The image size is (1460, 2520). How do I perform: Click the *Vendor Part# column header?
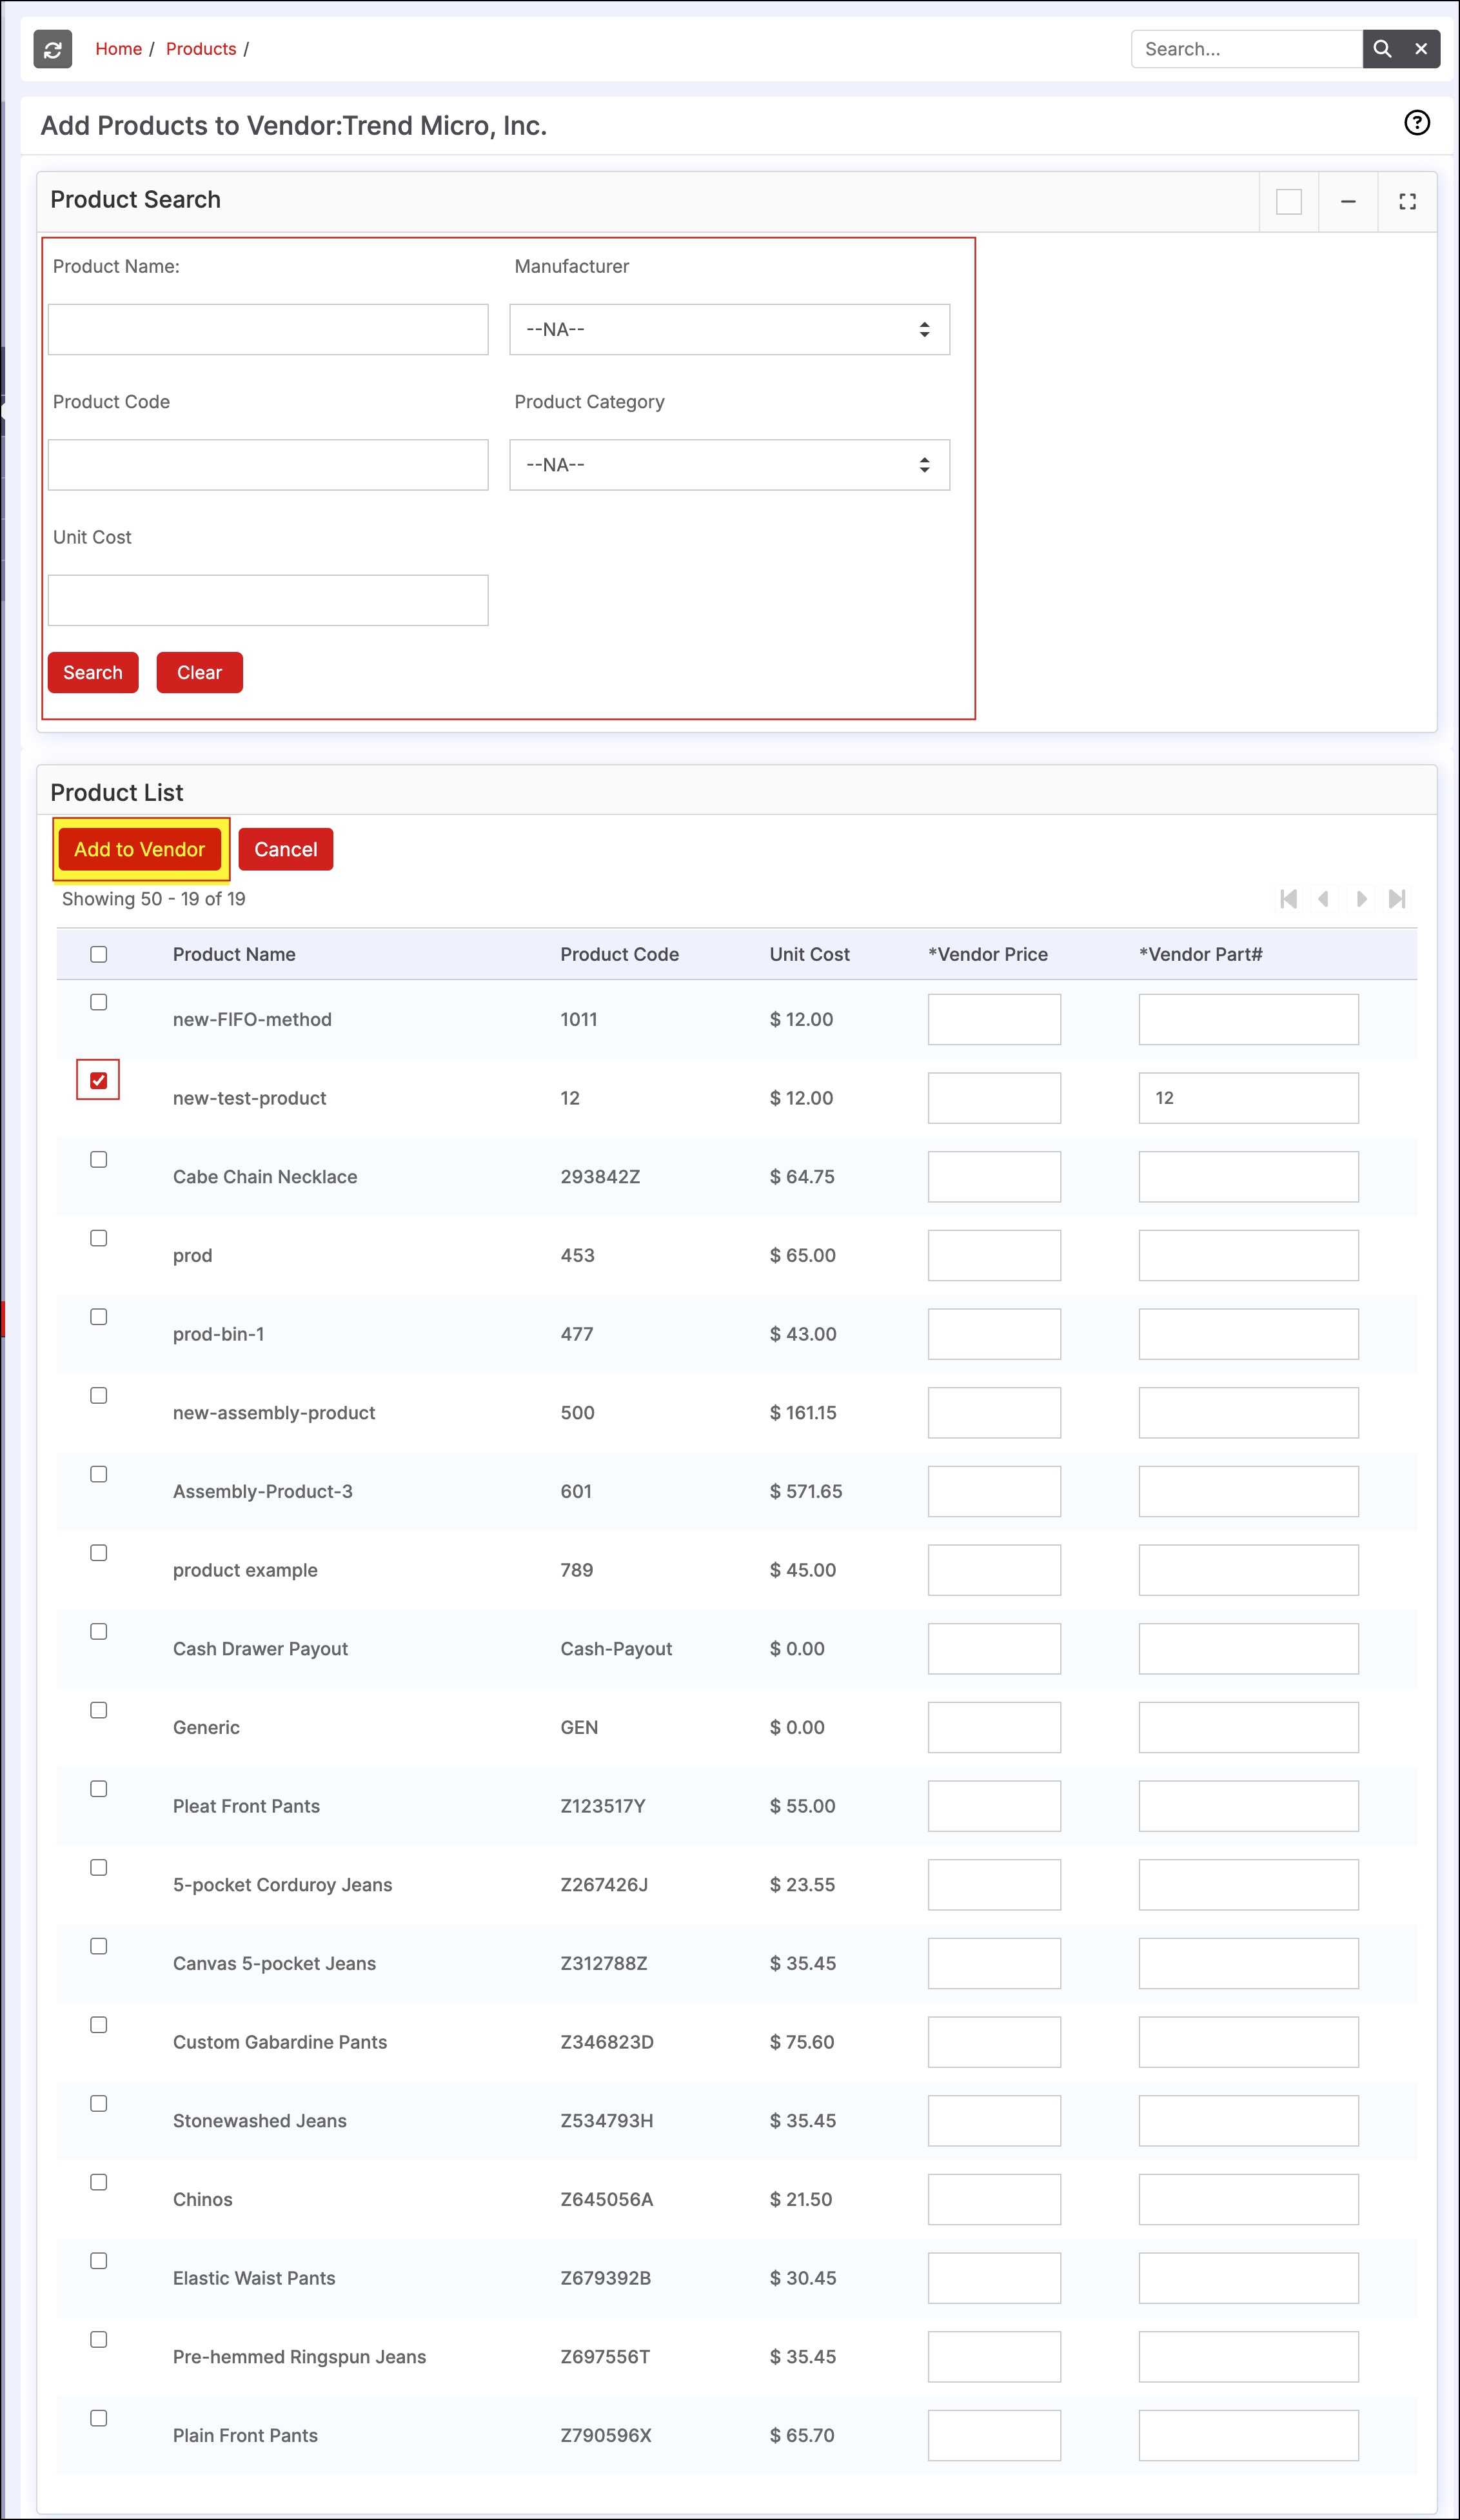[1200, 954]
